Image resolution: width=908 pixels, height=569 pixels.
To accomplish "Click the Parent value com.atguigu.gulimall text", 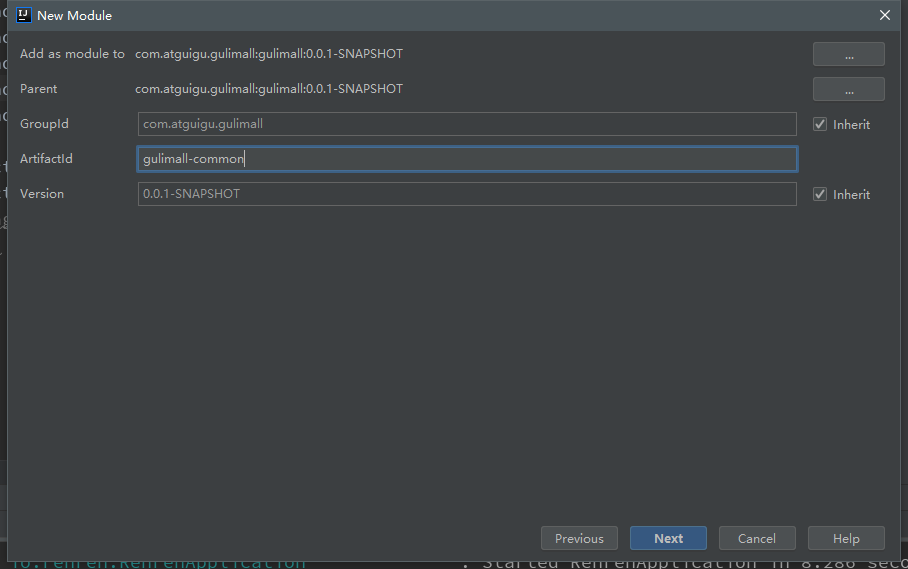I will [x=269, y=89].
